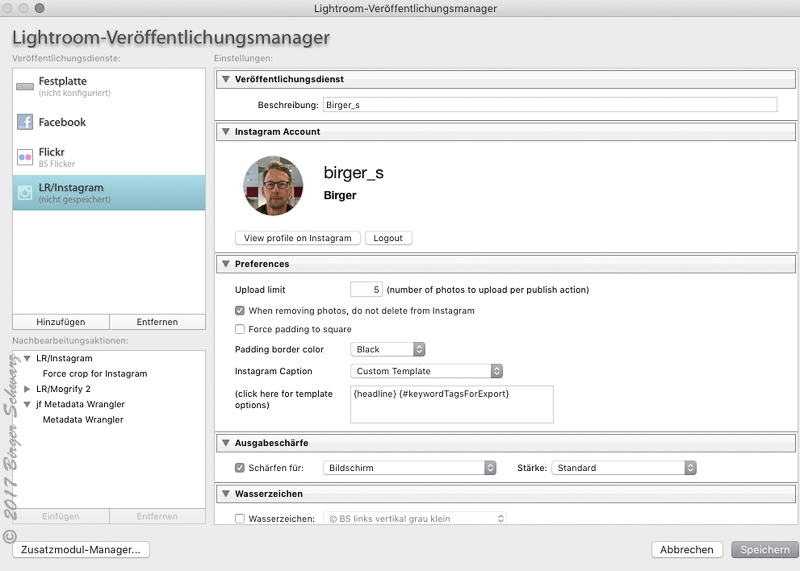Toggle 'do not delete from Instagram' checkbox
800x571 pixels.
point(239,311)
